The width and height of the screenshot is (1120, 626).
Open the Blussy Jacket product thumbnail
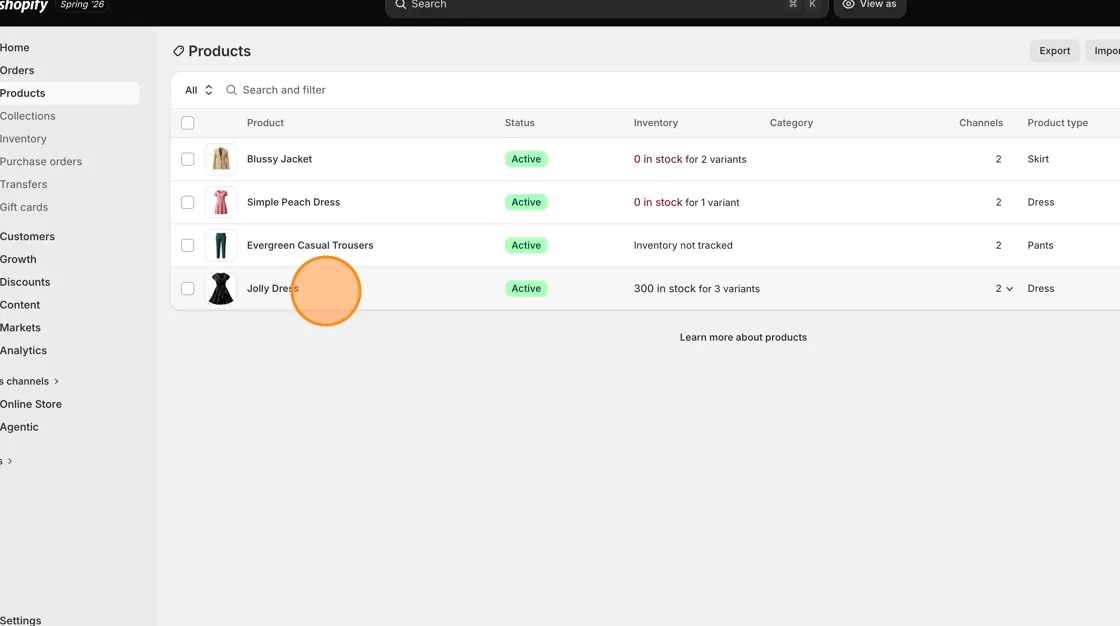221,159
